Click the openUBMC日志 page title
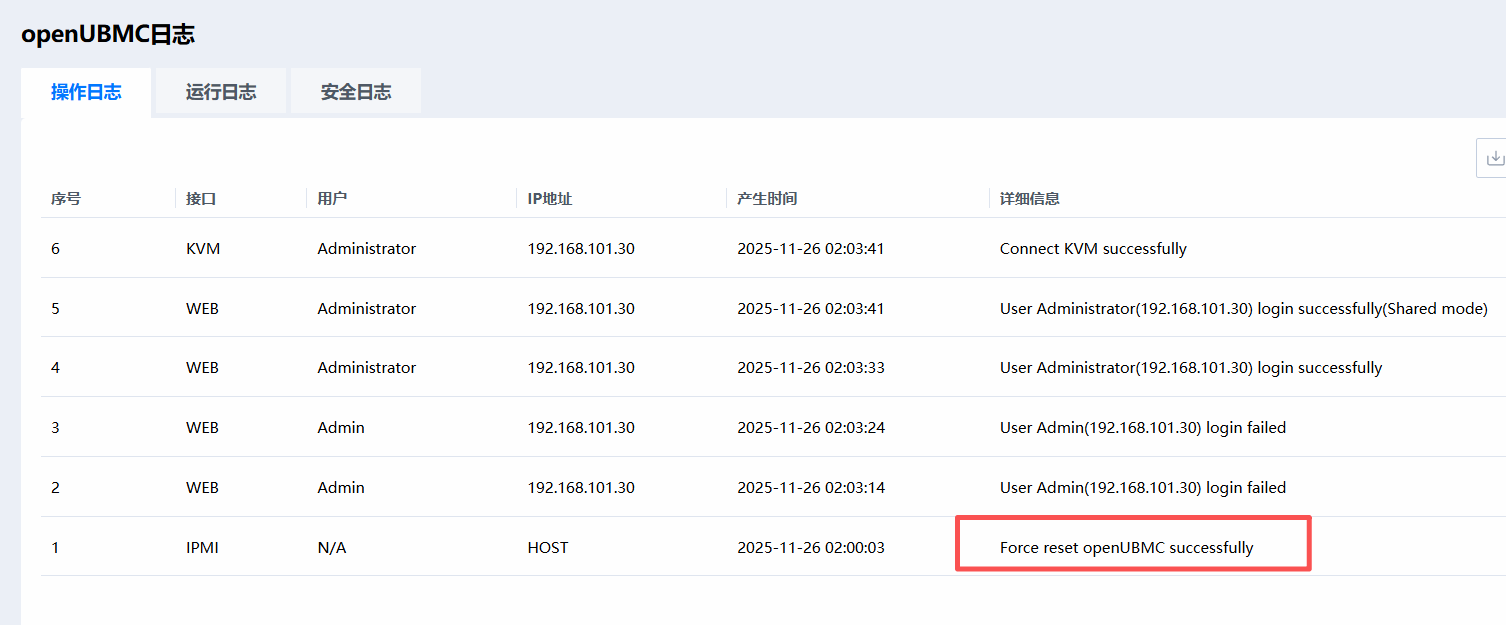 point(108,34)
